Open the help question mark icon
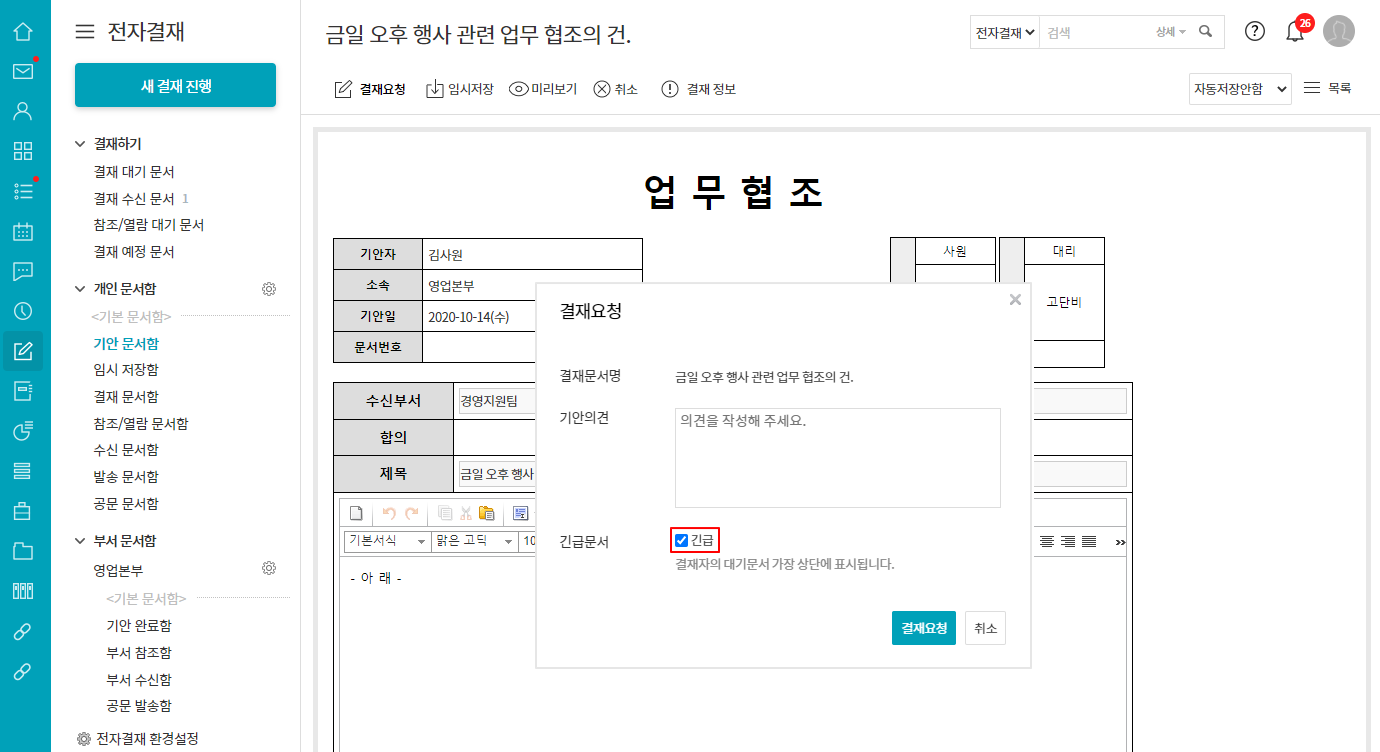Screen dimensions: 1380x752 pos(1255,31)
